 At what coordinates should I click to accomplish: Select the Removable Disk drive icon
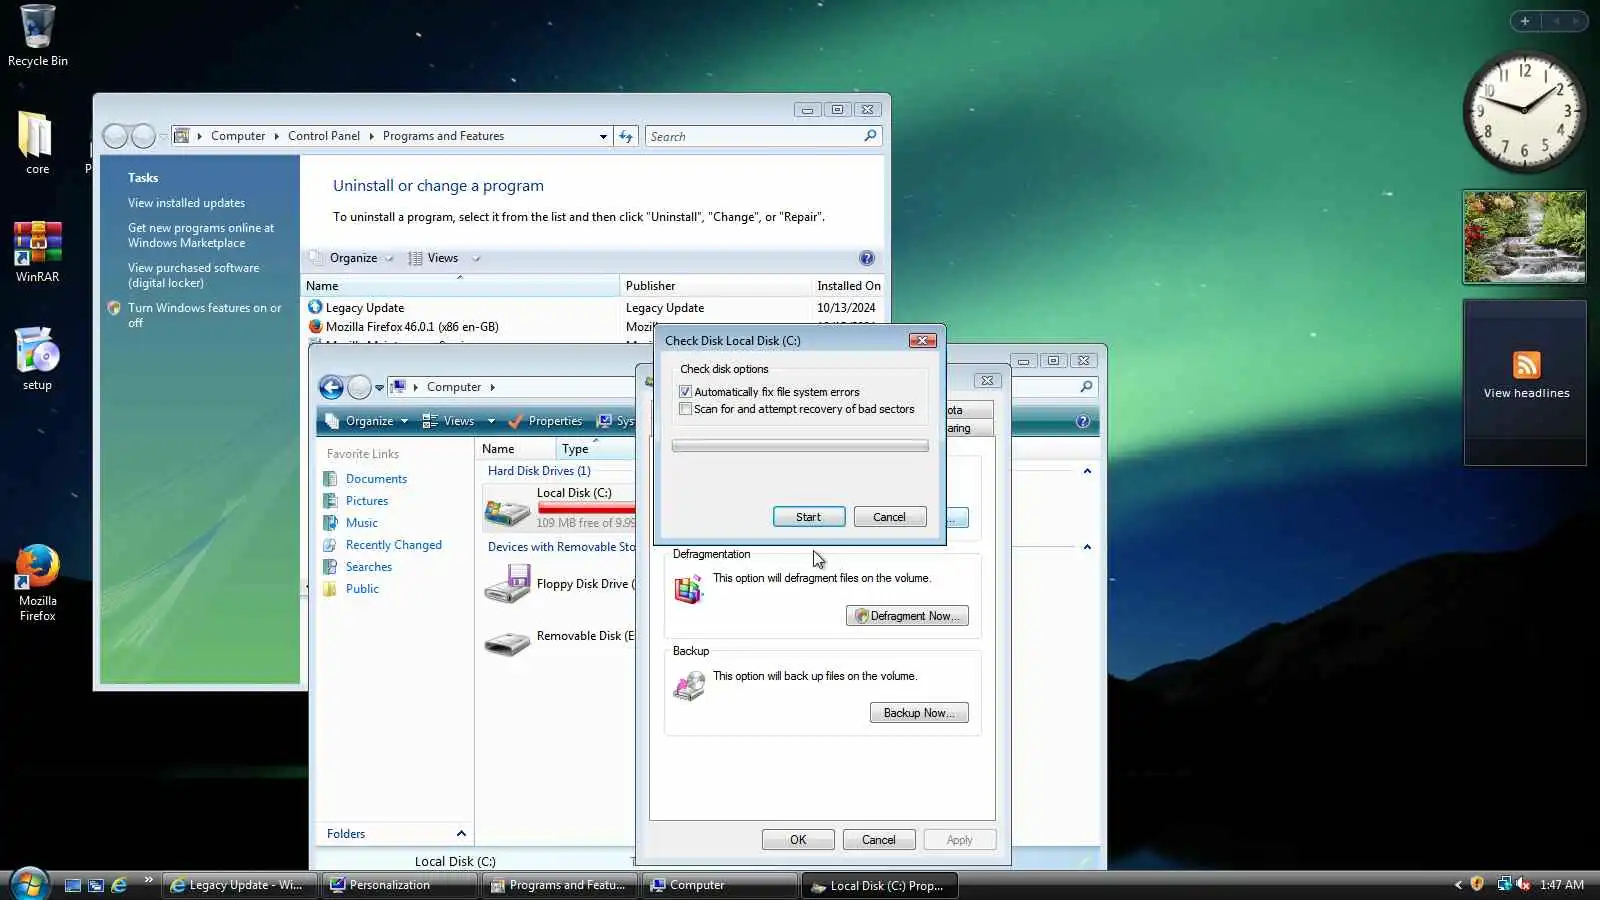click(x=507, y=642)
